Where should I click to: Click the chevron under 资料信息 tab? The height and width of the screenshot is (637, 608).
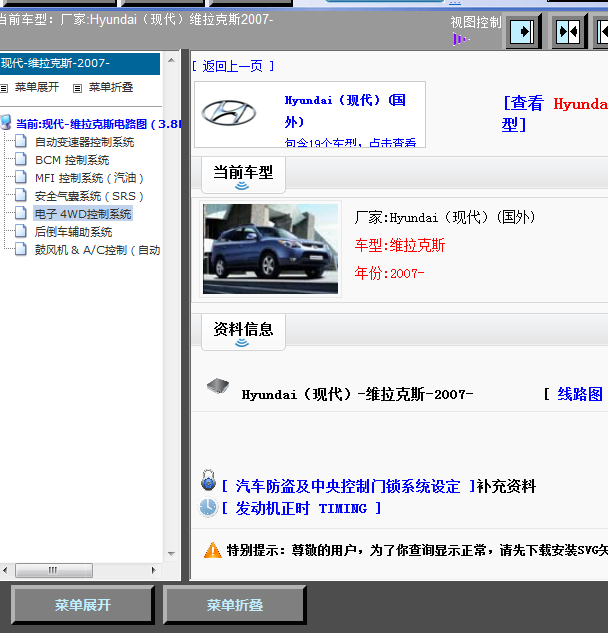[242, 343]
